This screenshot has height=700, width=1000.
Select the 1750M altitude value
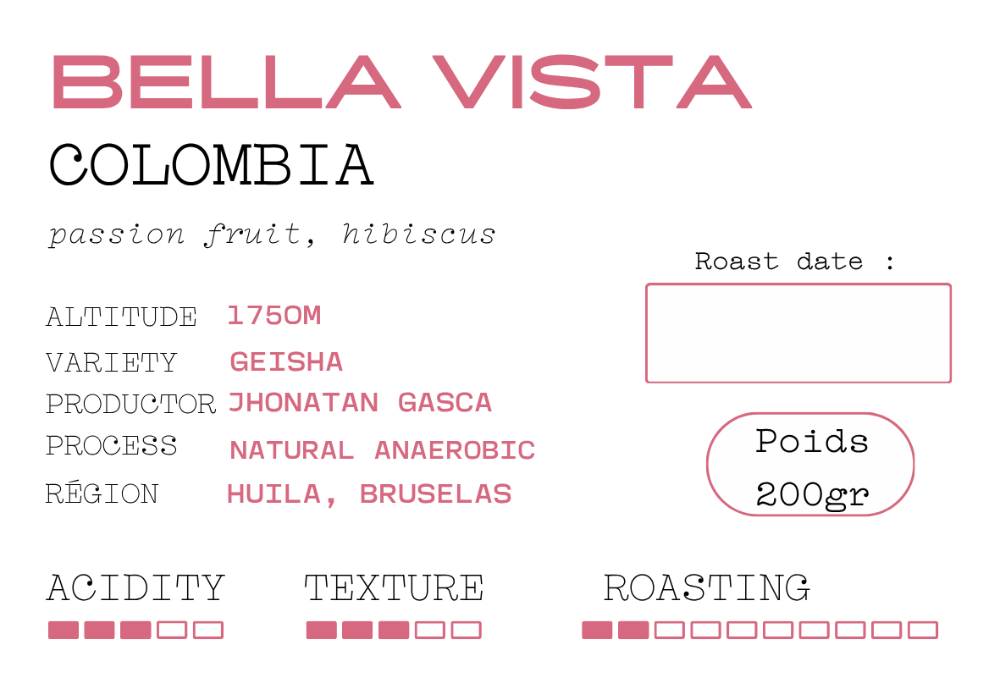(x=274, y=316)
